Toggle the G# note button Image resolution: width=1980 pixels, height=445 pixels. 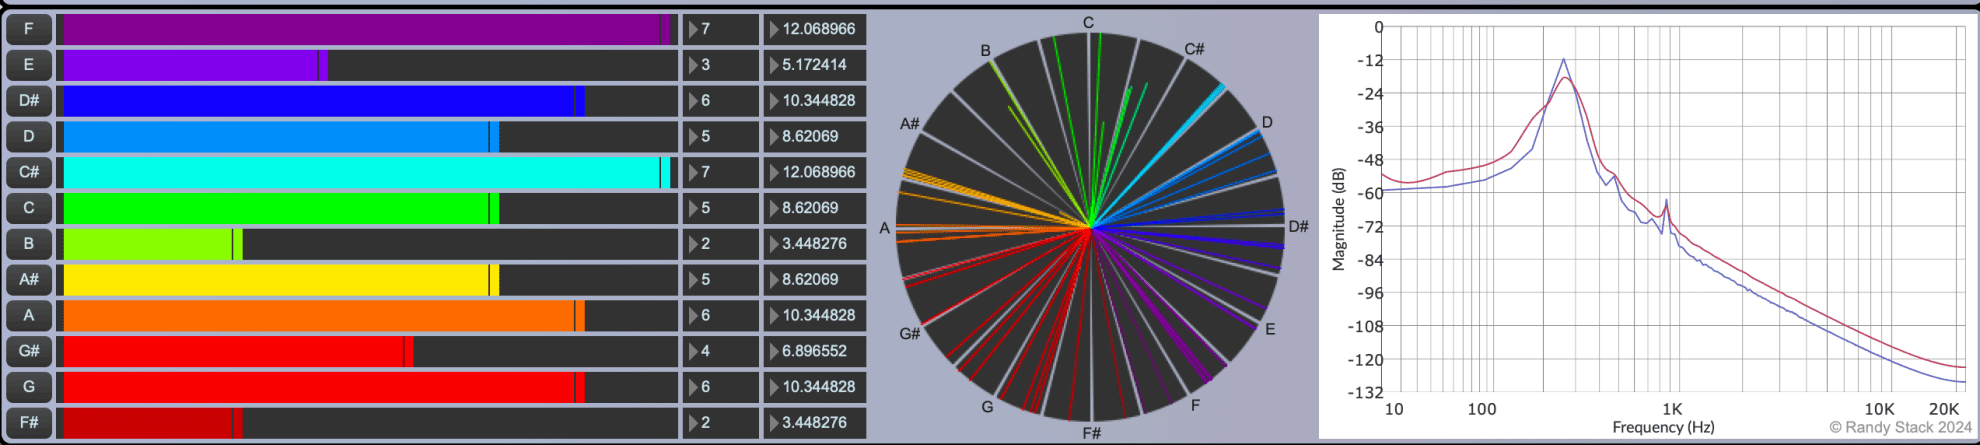coord(29,351)
